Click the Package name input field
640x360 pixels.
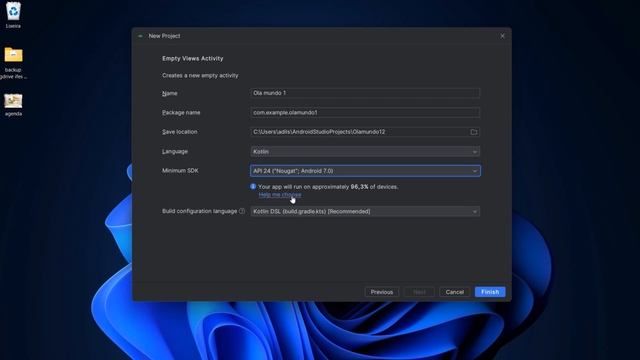(x=365, y=112)
